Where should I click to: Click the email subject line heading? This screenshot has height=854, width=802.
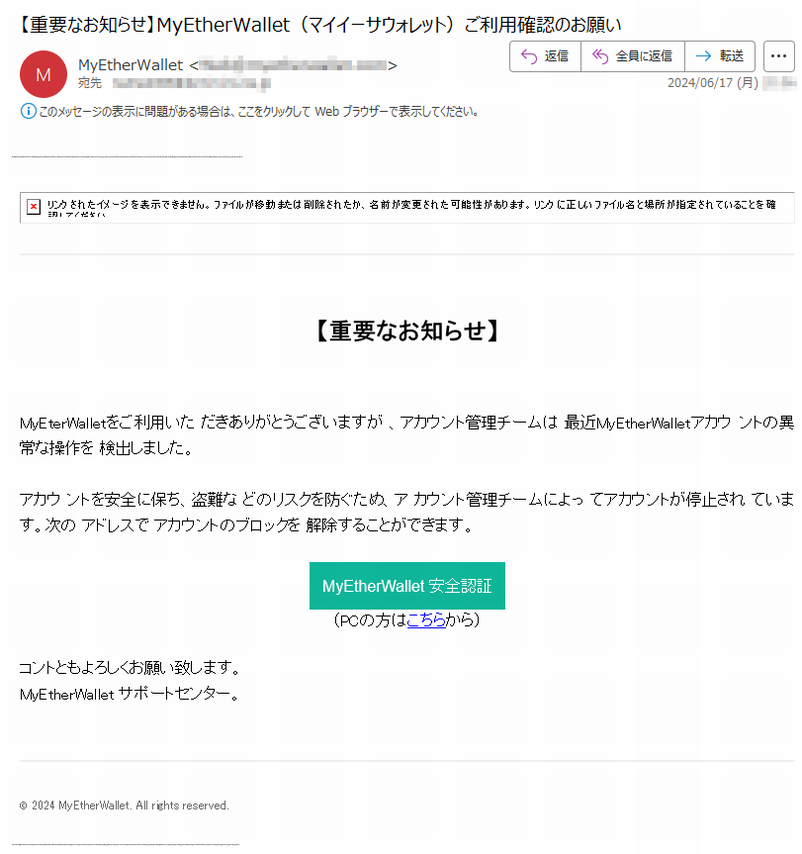320,25
